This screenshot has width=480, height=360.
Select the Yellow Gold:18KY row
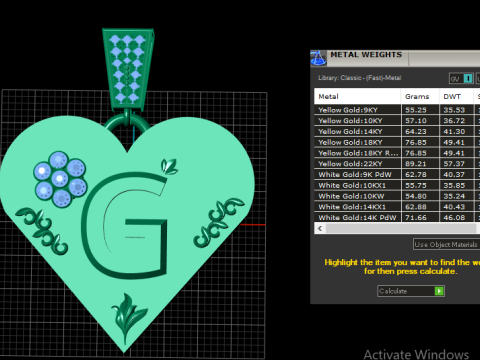(x=397, y=142)
